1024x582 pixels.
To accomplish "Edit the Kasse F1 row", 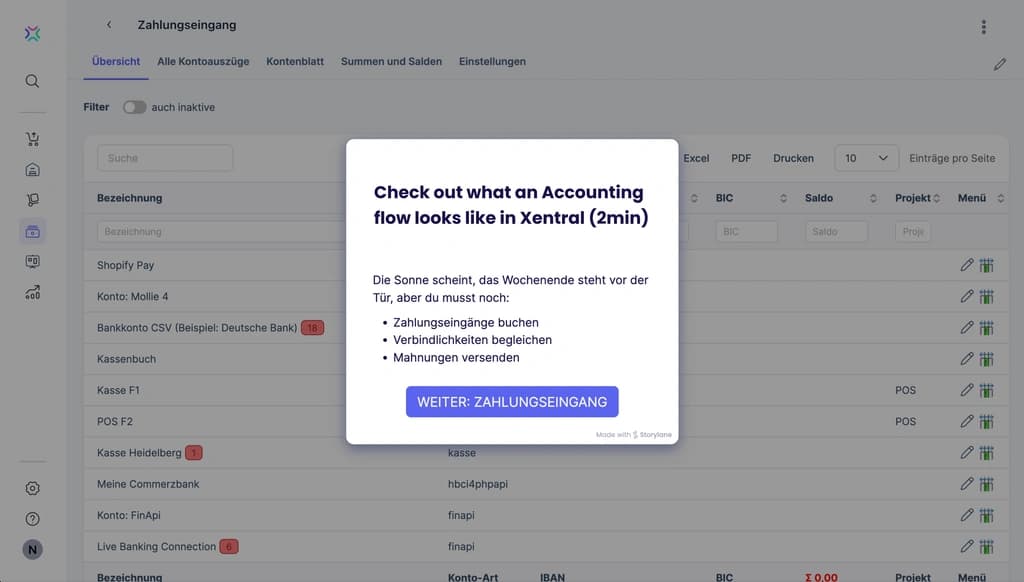I will [x=967, y=390].
